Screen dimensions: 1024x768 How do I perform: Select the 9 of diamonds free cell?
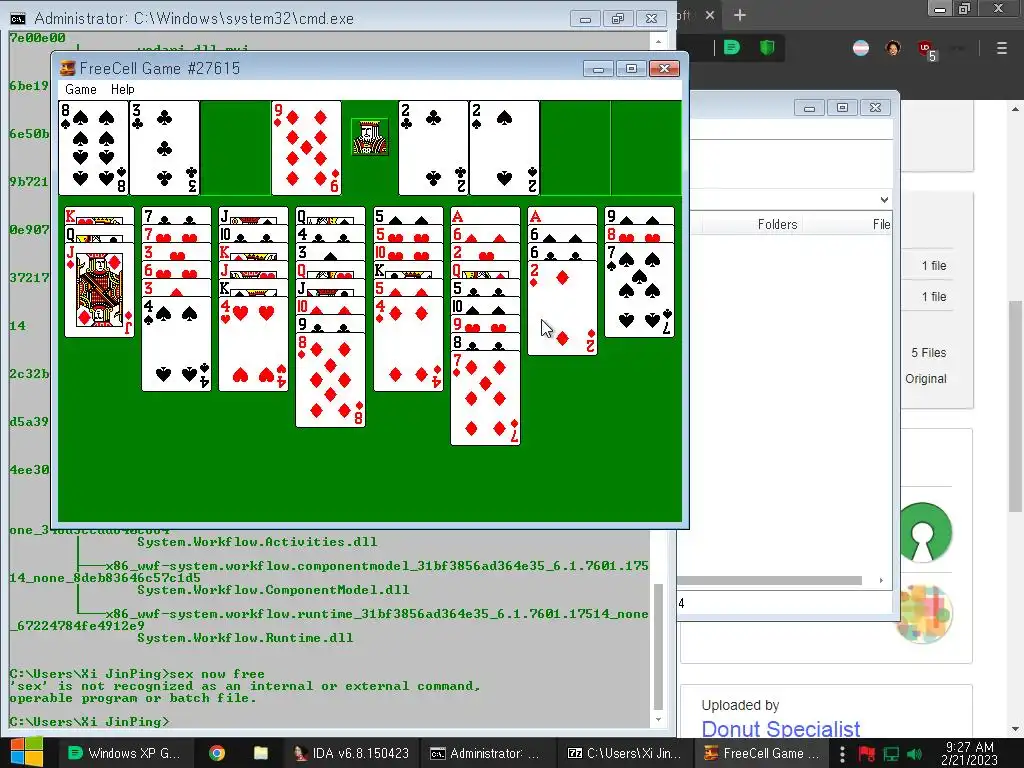click(306, 148)
